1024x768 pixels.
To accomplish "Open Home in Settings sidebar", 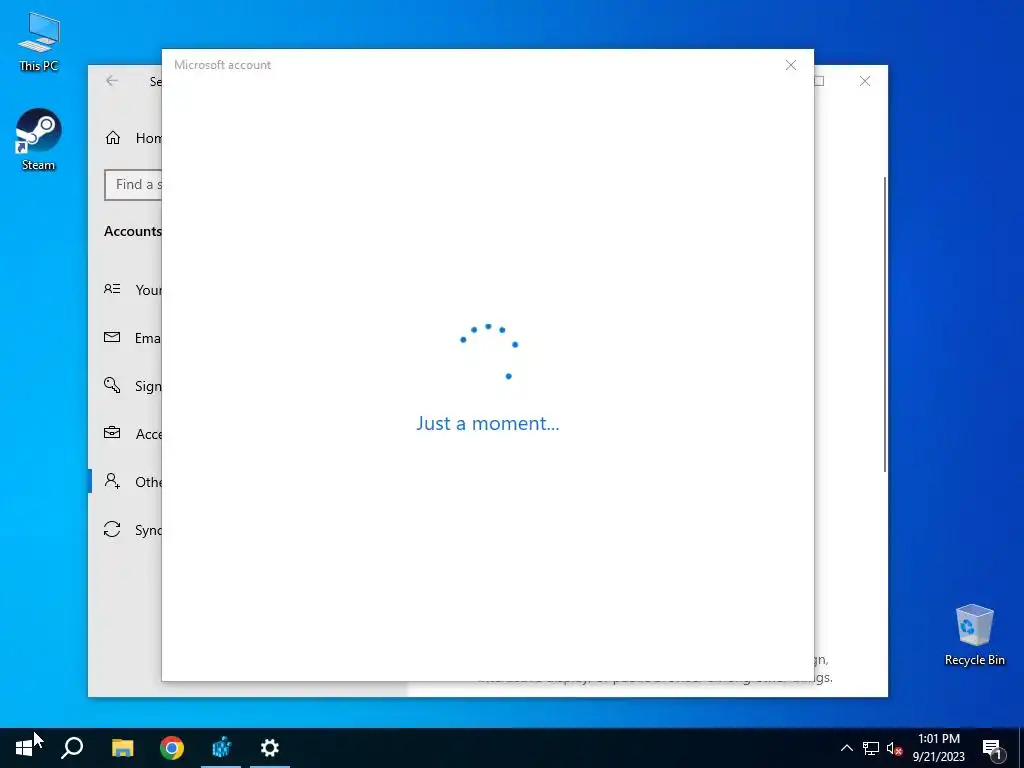I will coord(133,138).
